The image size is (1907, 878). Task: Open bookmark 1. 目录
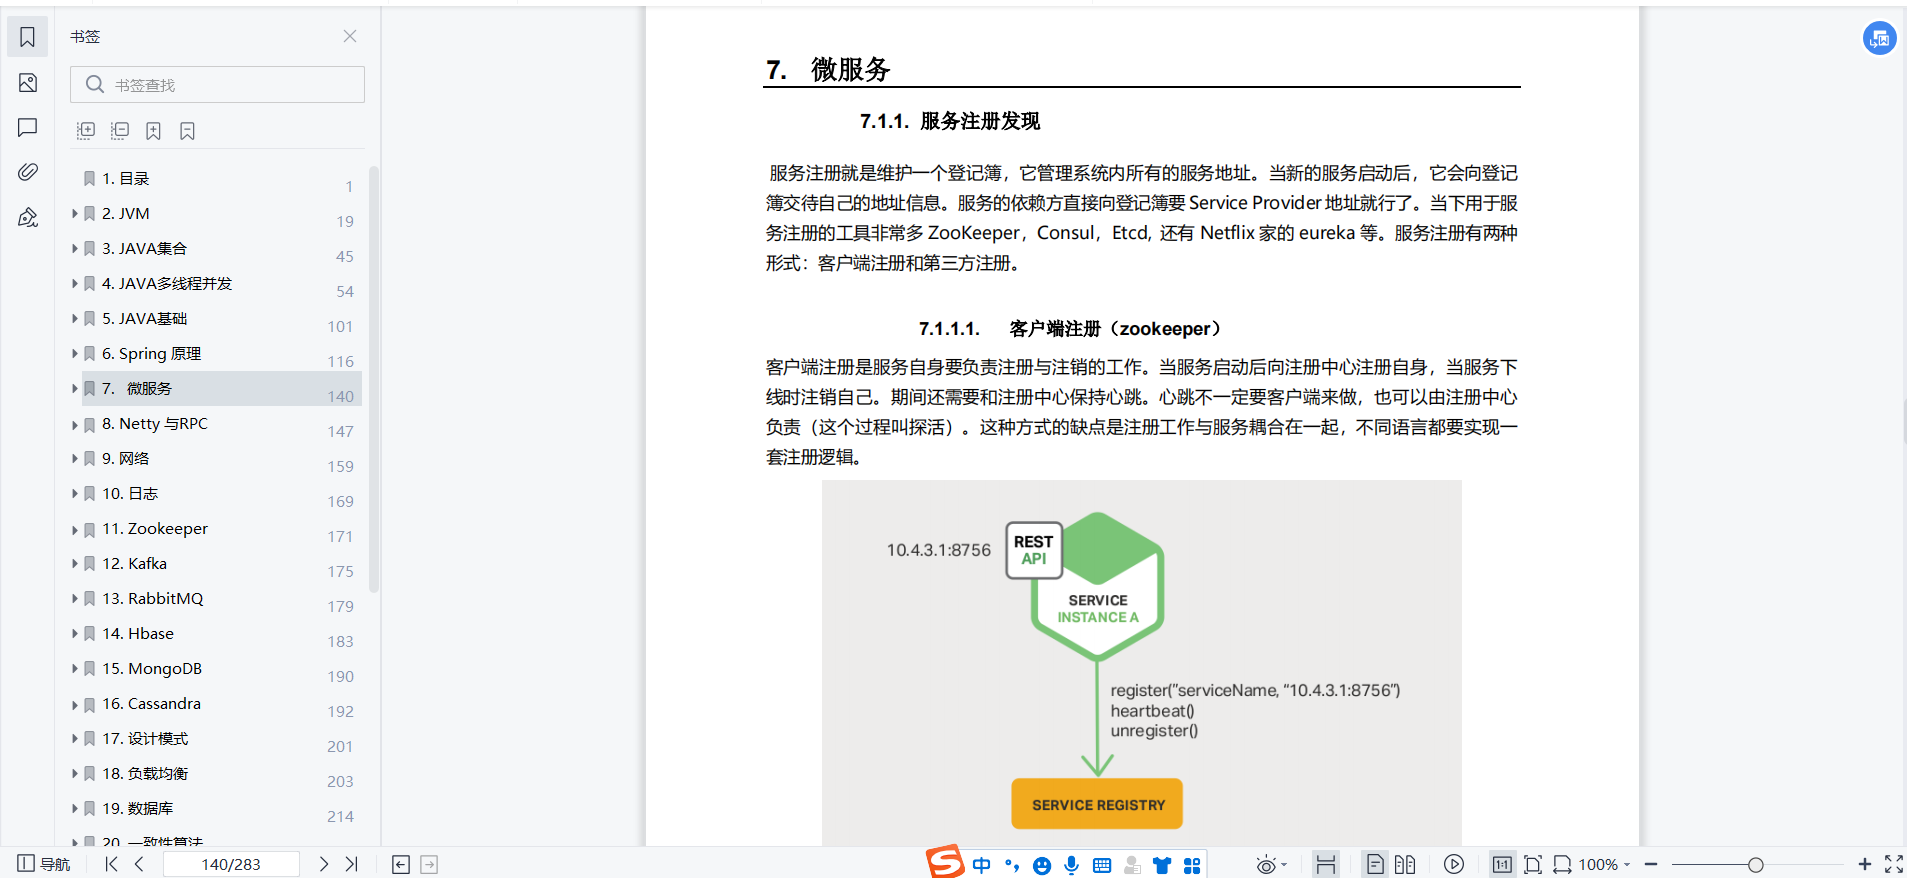[126, 179]
